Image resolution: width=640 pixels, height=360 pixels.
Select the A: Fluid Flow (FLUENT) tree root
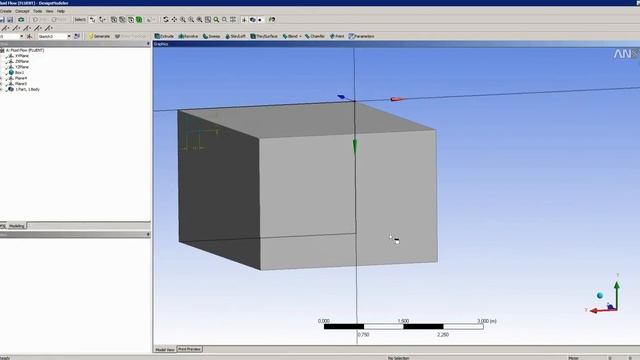coord(24,50)
